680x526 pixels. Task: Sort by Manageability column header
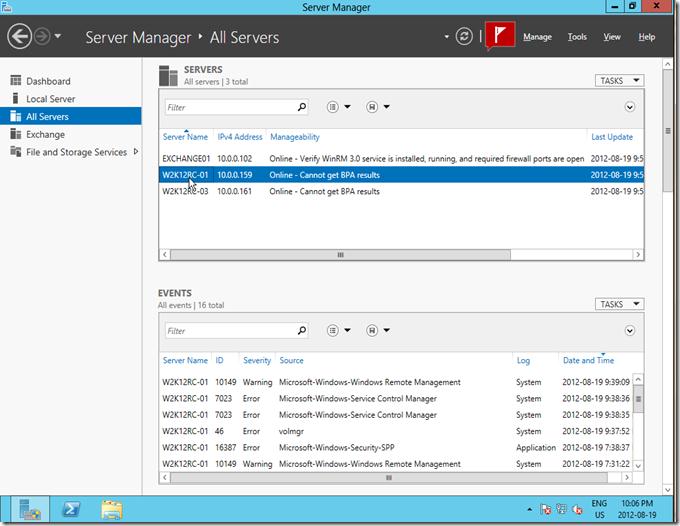coord(295,137)
